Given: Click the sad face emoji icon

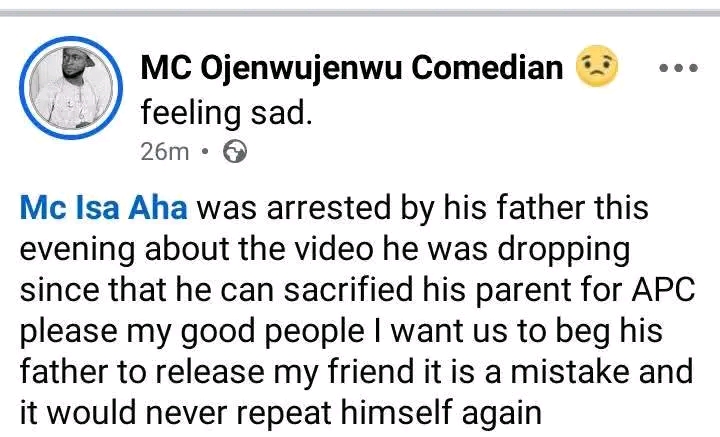Looking at the screenshot, I should coord(597,67).
